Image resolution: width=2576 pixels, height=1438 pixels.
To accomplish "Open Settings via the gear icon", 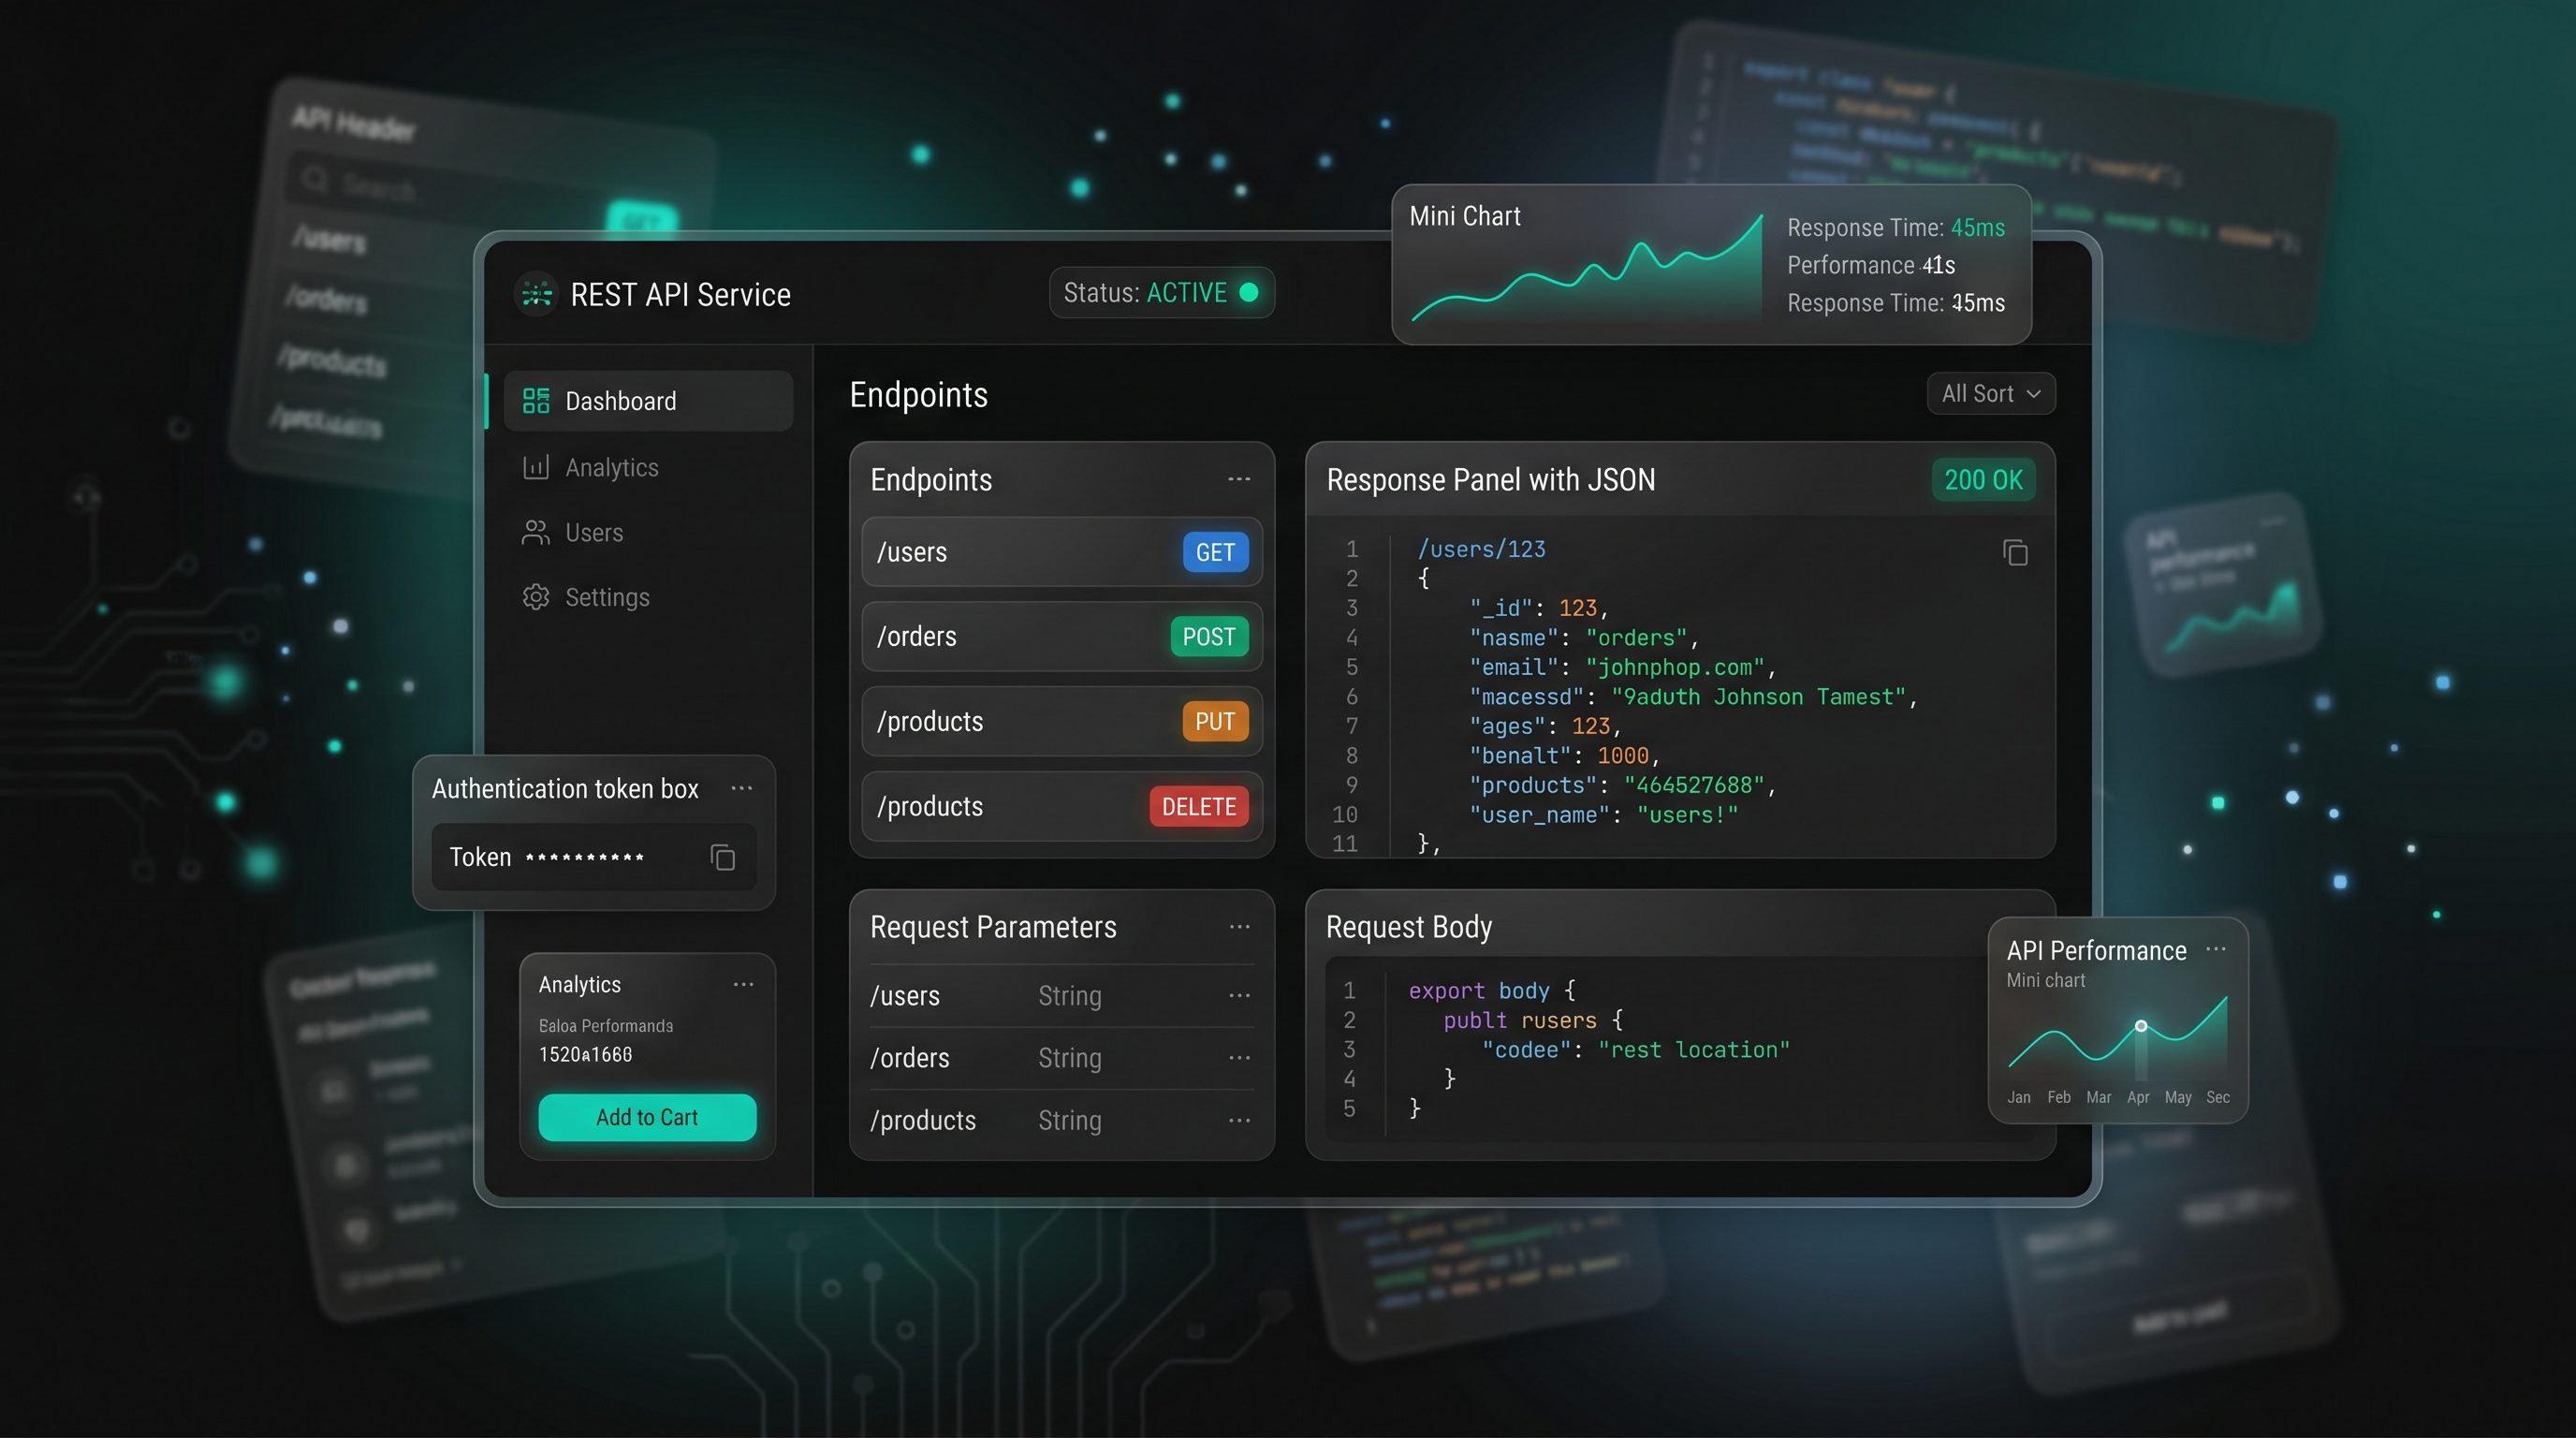I will click(x=535, y=596).
